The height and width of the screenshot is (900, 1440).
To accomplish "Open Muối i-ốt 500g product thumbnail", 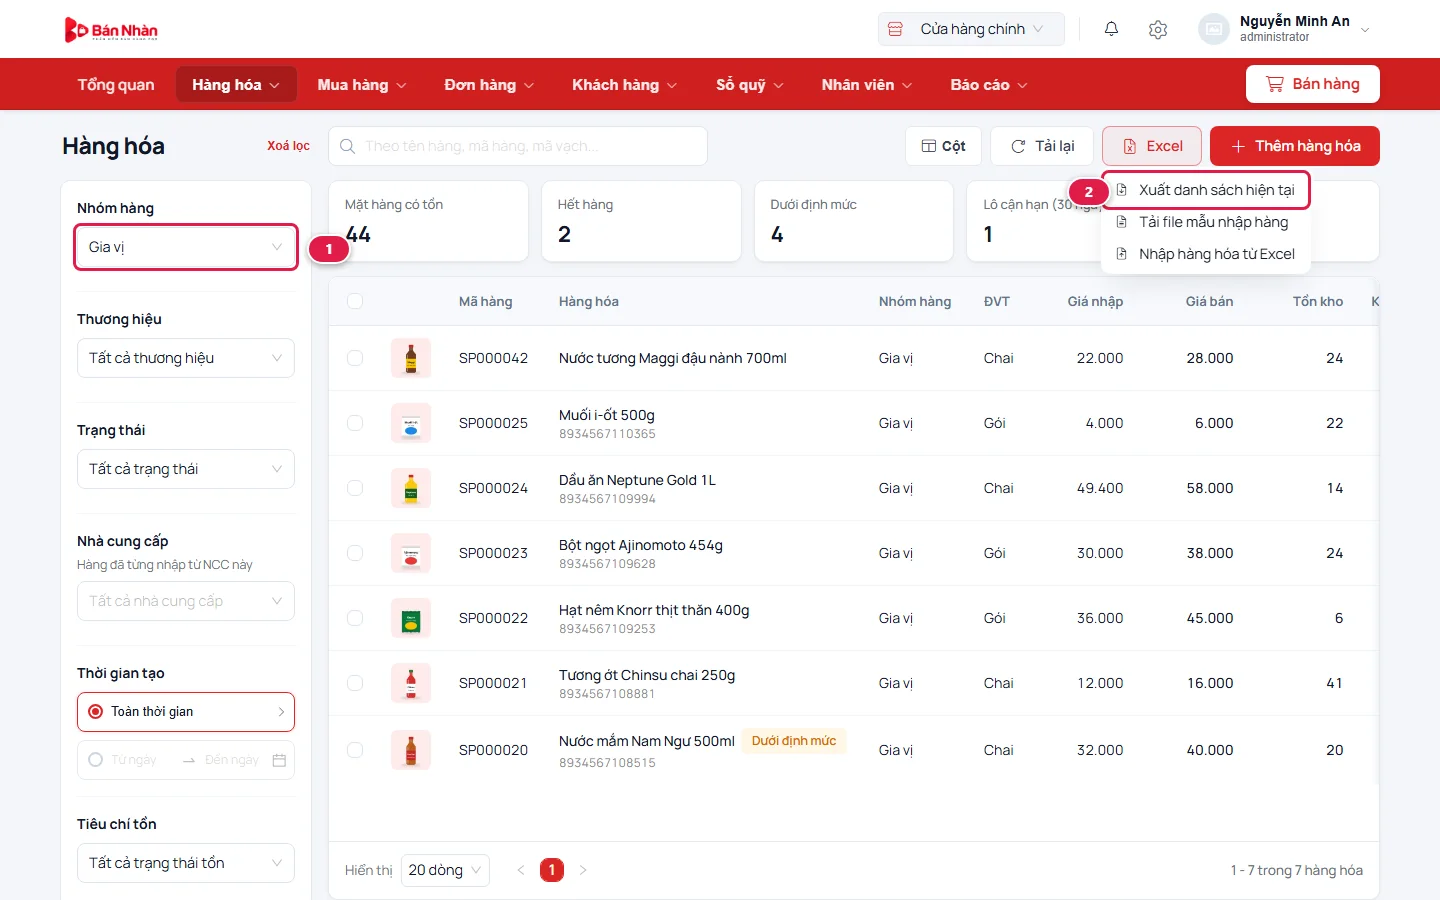I will tap(411, 423).
